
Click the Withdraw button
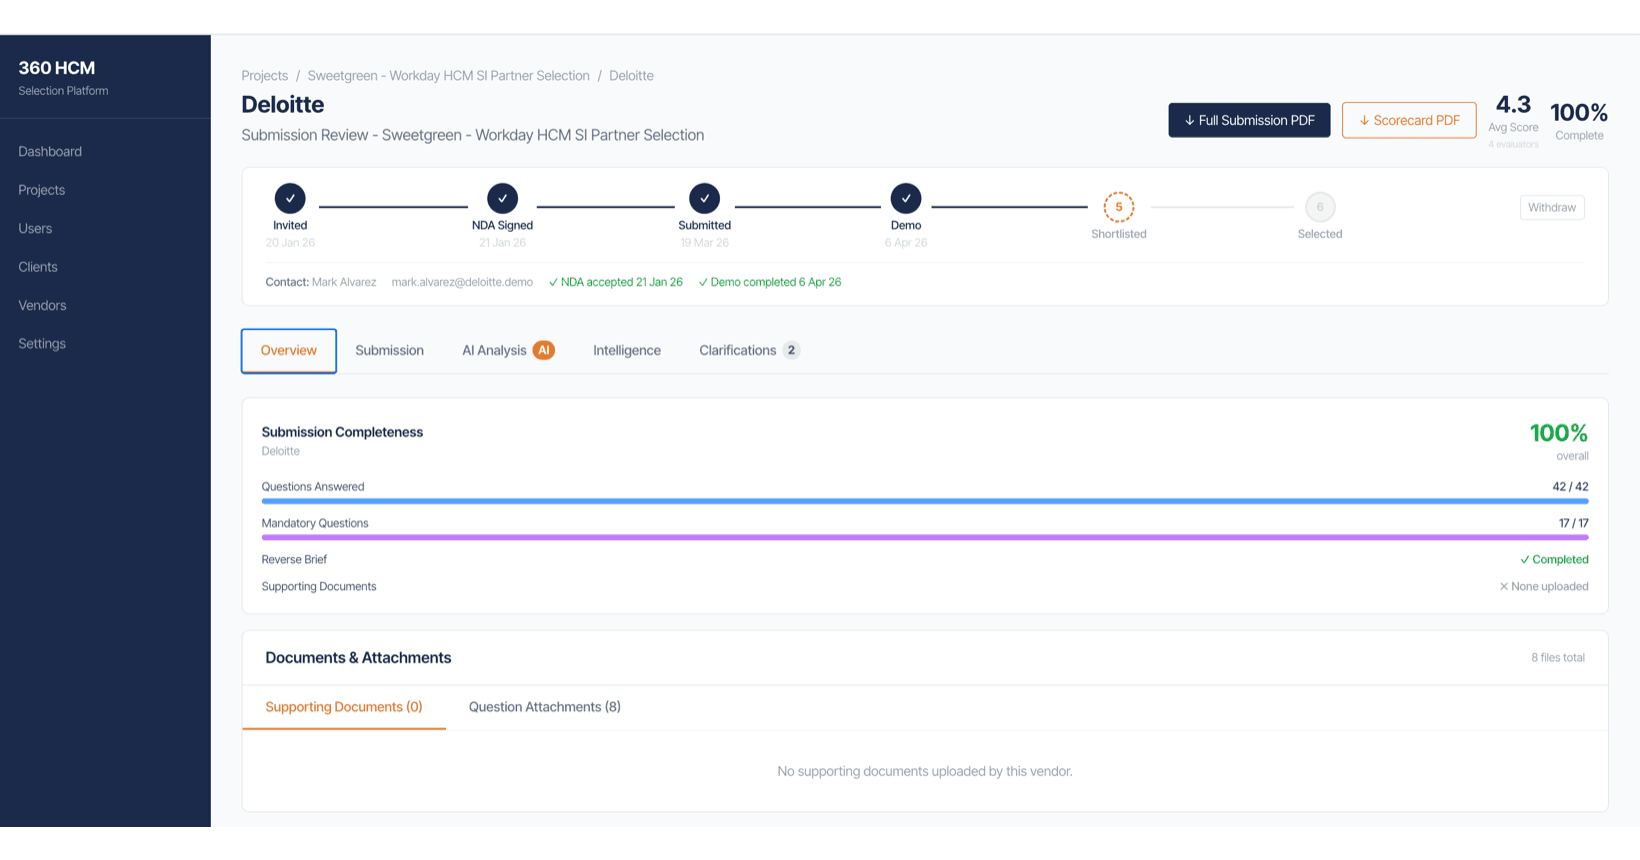click(x=1552, y=208)
